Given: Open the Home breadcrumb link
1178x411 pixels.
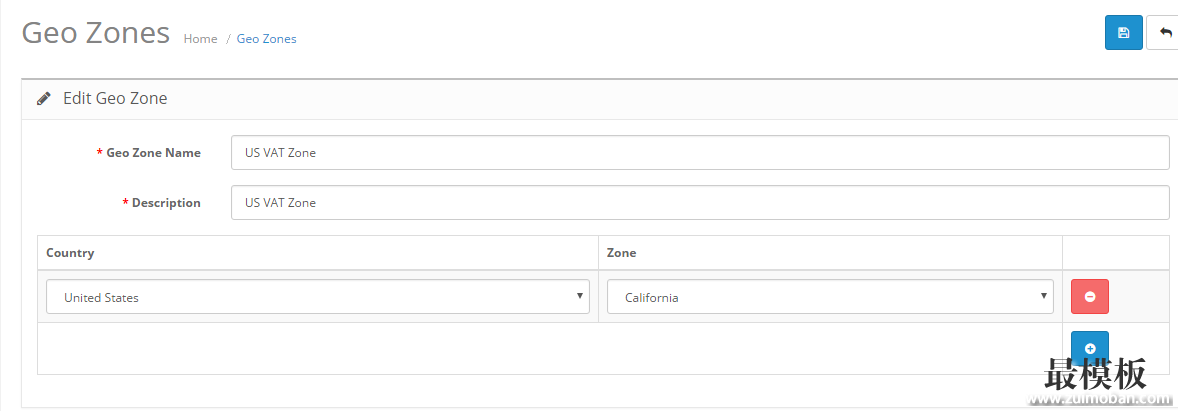Looking at the screenshot, I should [201, 39].
